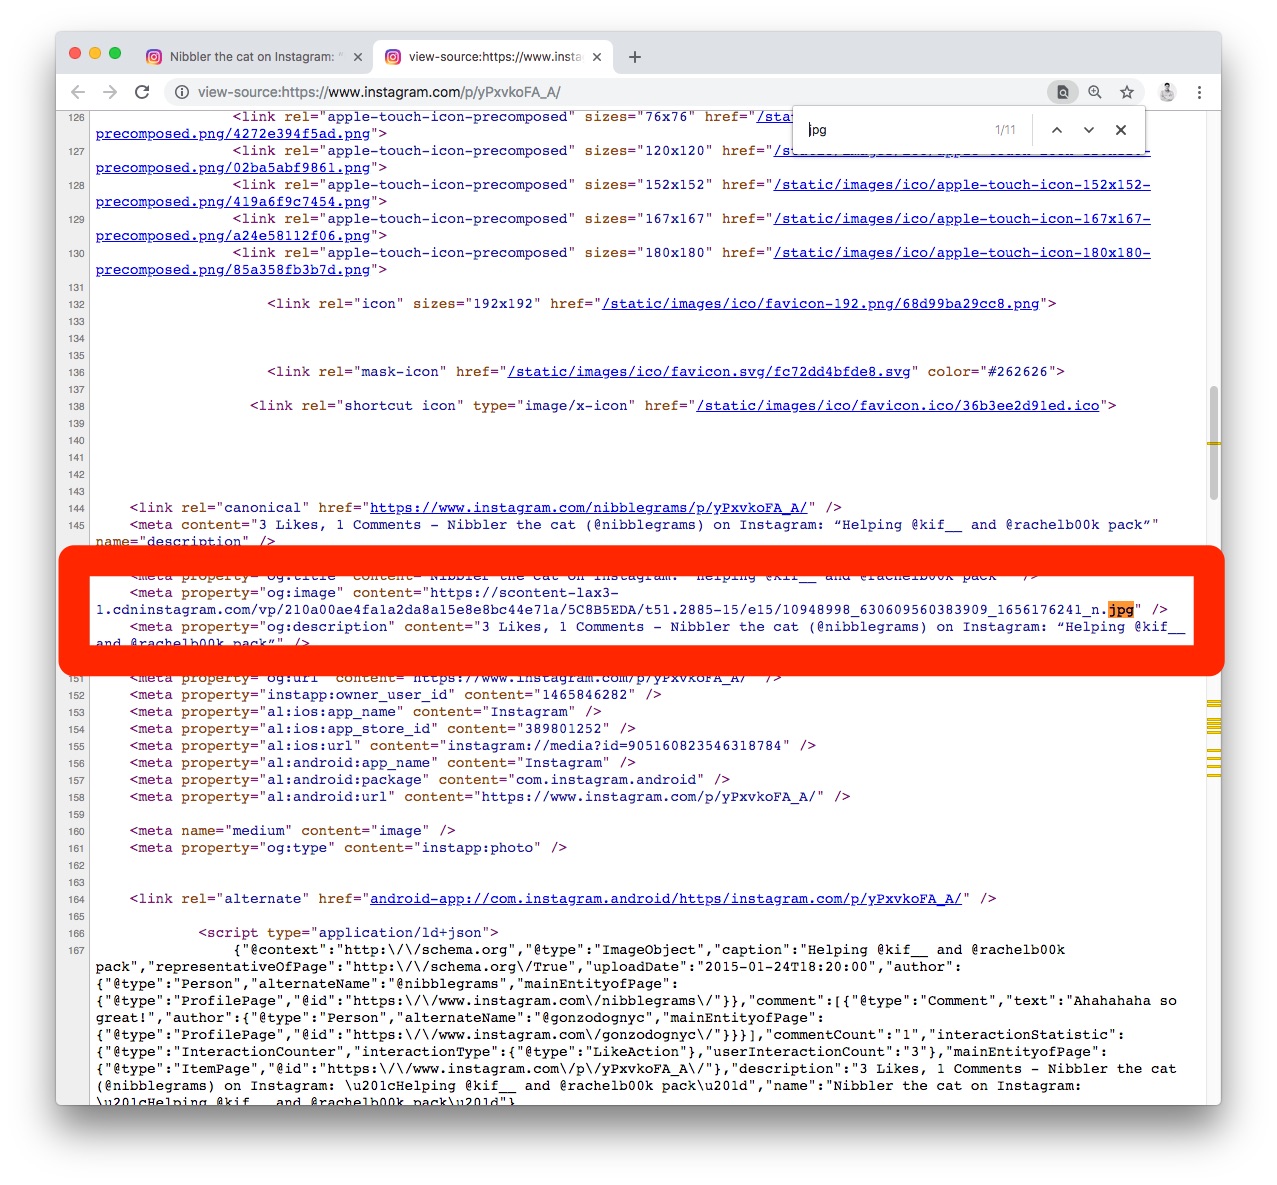Screen dimensions: 1277x1185
Task: Open the favicon.ico shortcut icon link
Action: 898,406
